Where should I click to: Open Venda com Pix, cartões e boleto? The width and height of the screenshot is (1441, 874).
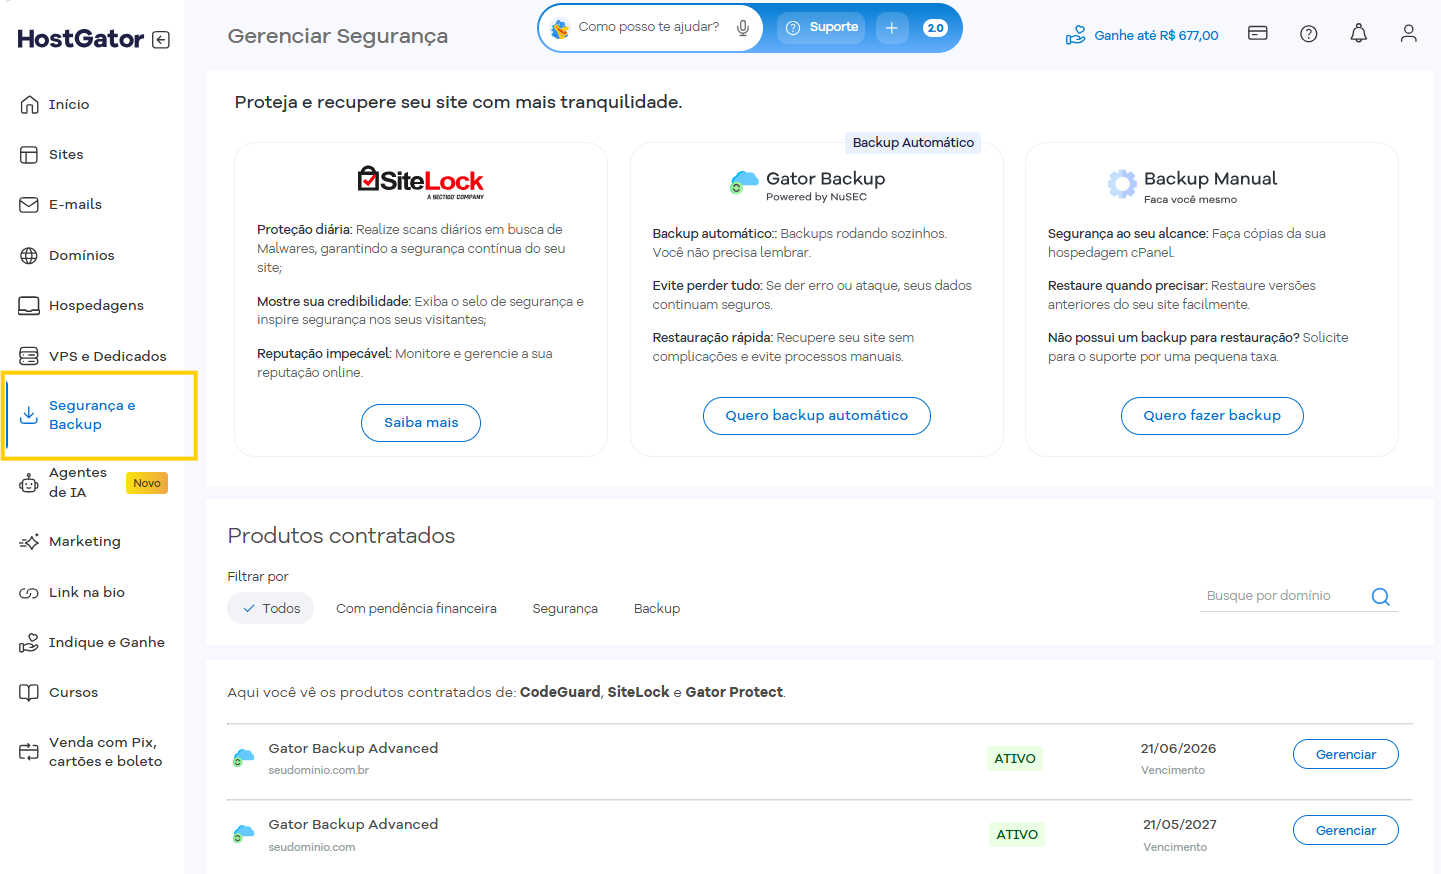[105, 752]
